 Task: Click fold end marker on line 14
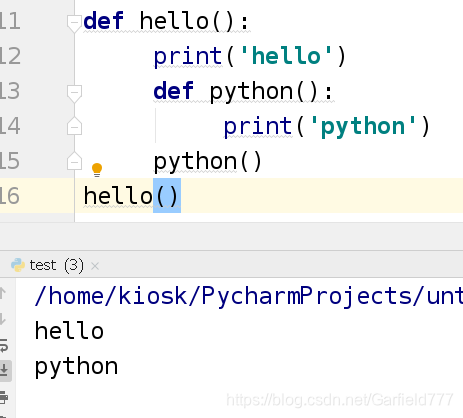[x=74, y=126]
